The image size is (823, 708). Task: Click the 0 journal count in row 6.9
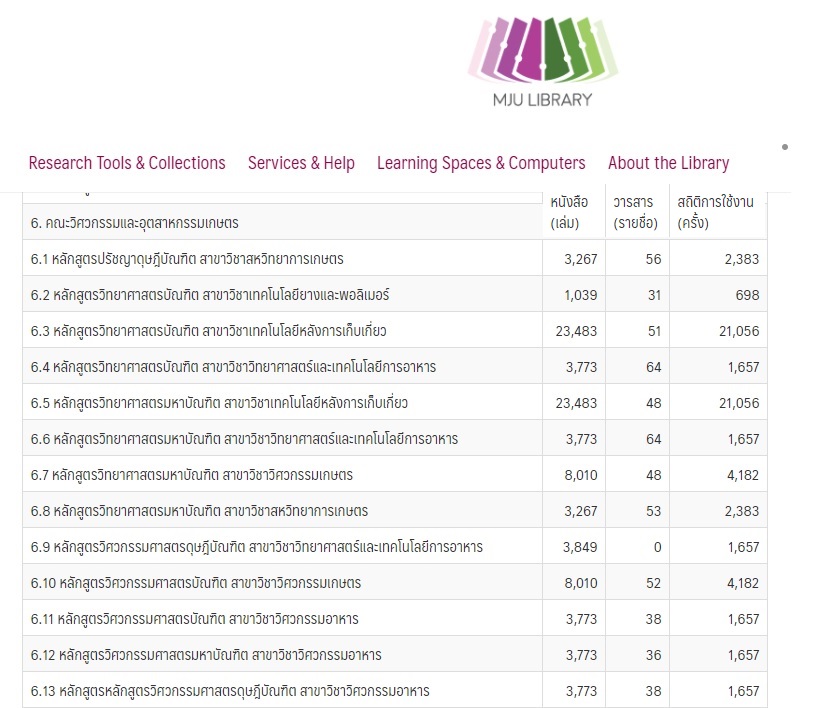point(654,547)
